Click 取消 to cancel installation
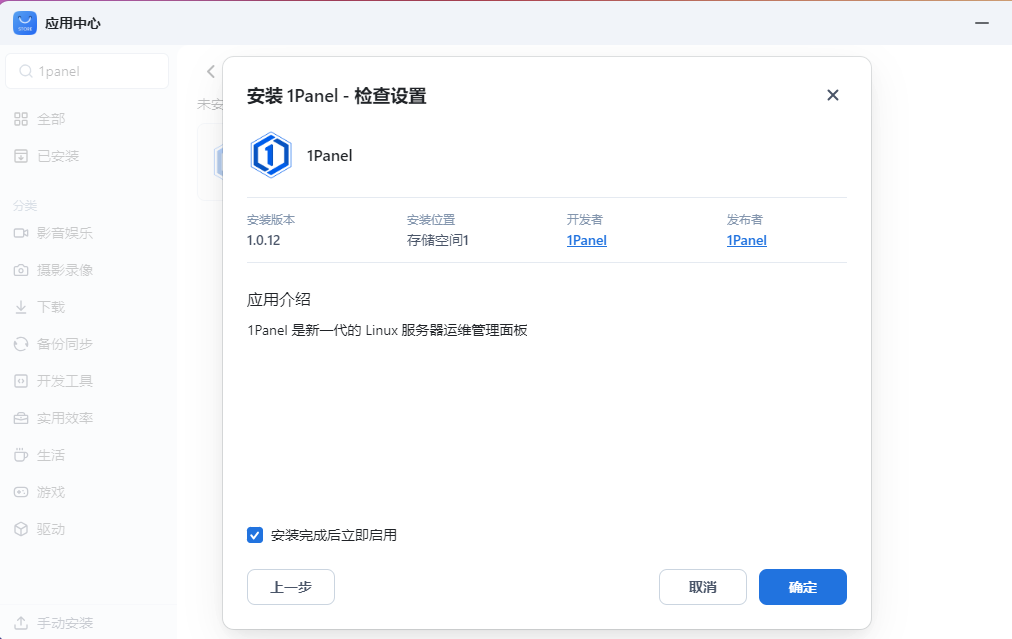This screenshot has height=639, width=1012. [x=702, y=587]
